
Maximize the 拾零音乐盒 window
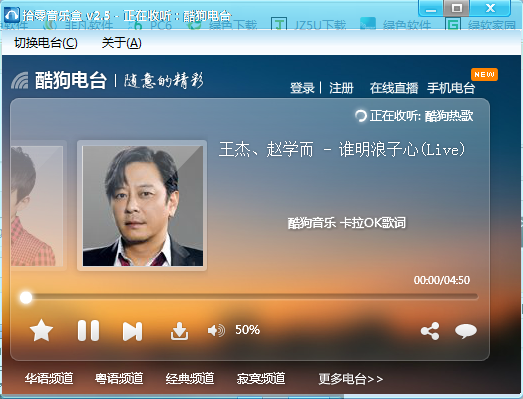coord(456,8)
